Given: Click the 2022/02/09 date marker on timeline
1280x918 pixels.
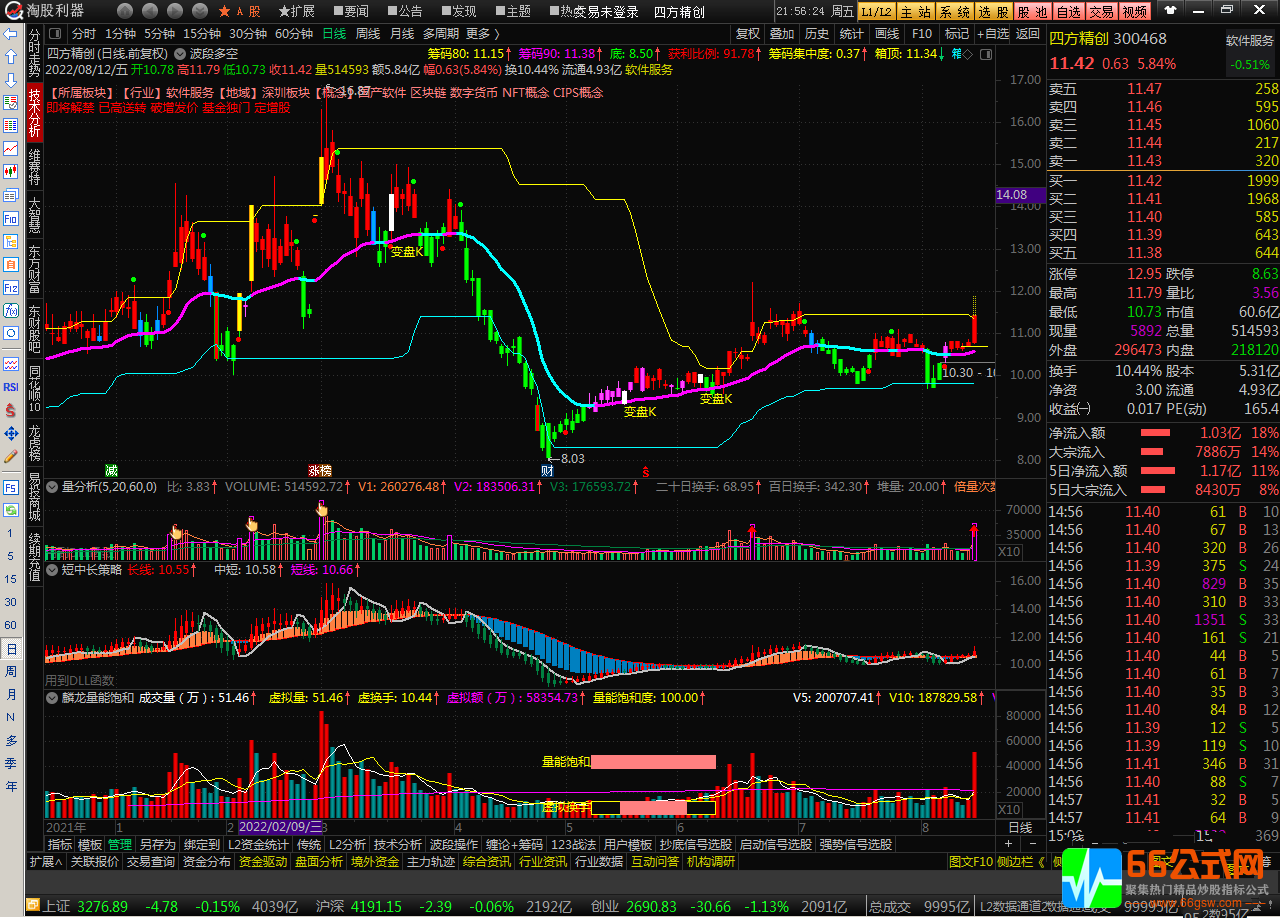Looking at the screenshot, I should 280,828.
